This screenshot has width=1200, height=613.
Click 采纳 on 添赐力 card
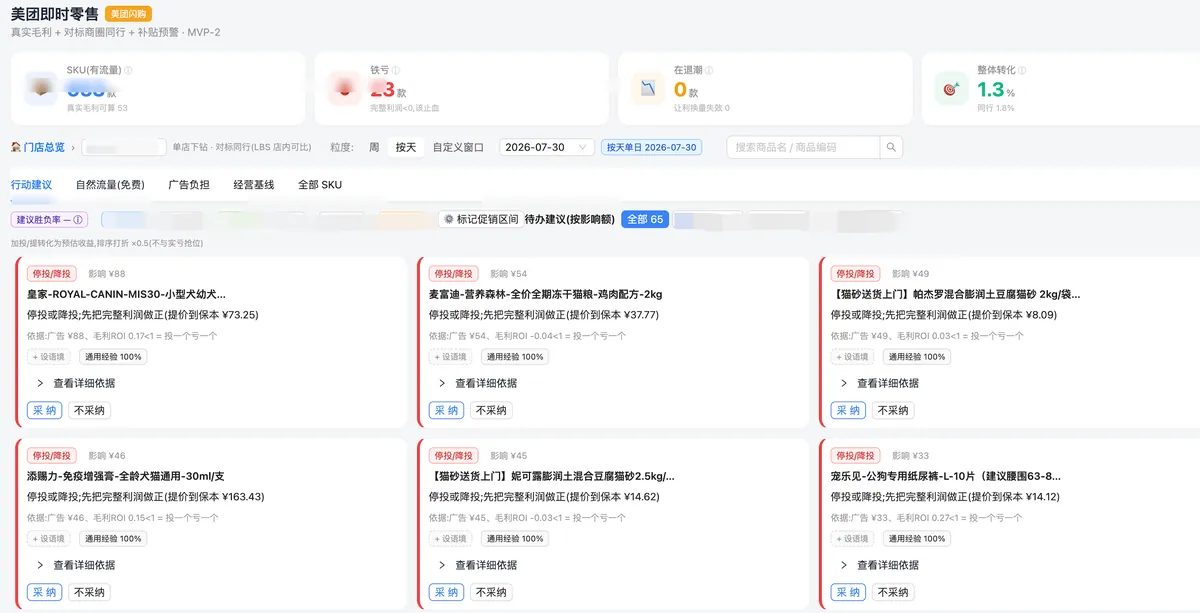(x=44, y=592)
